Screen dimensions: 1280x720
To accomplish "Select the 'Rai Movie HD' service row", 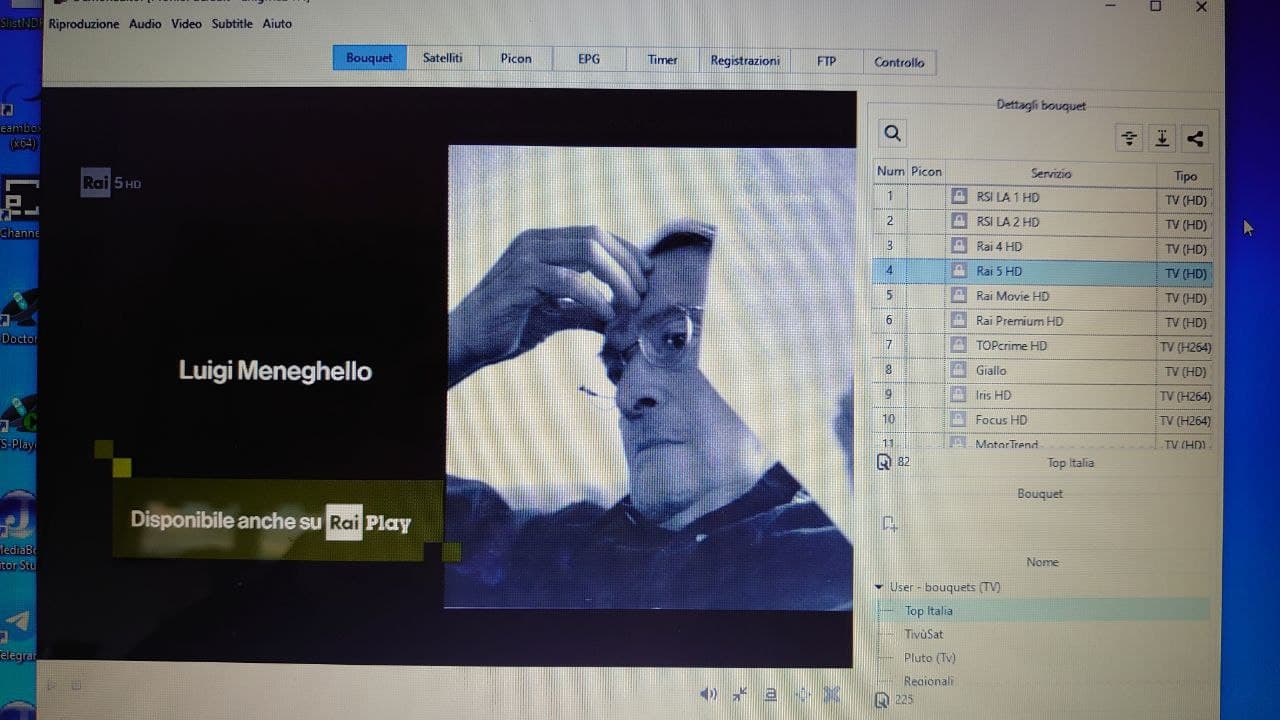I will click(x=1043, y=296).
